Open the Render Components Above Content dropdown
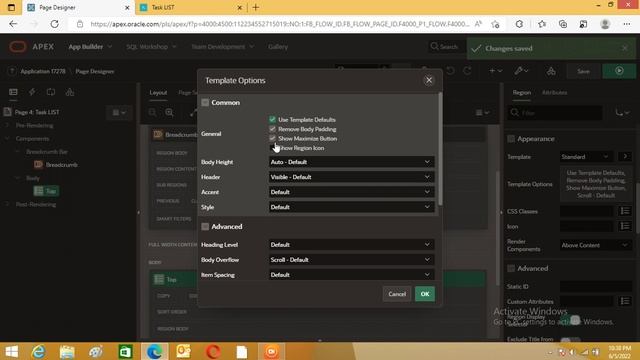Image resolution: width=640 pixels, height=360 pixels. pos(596,245)
